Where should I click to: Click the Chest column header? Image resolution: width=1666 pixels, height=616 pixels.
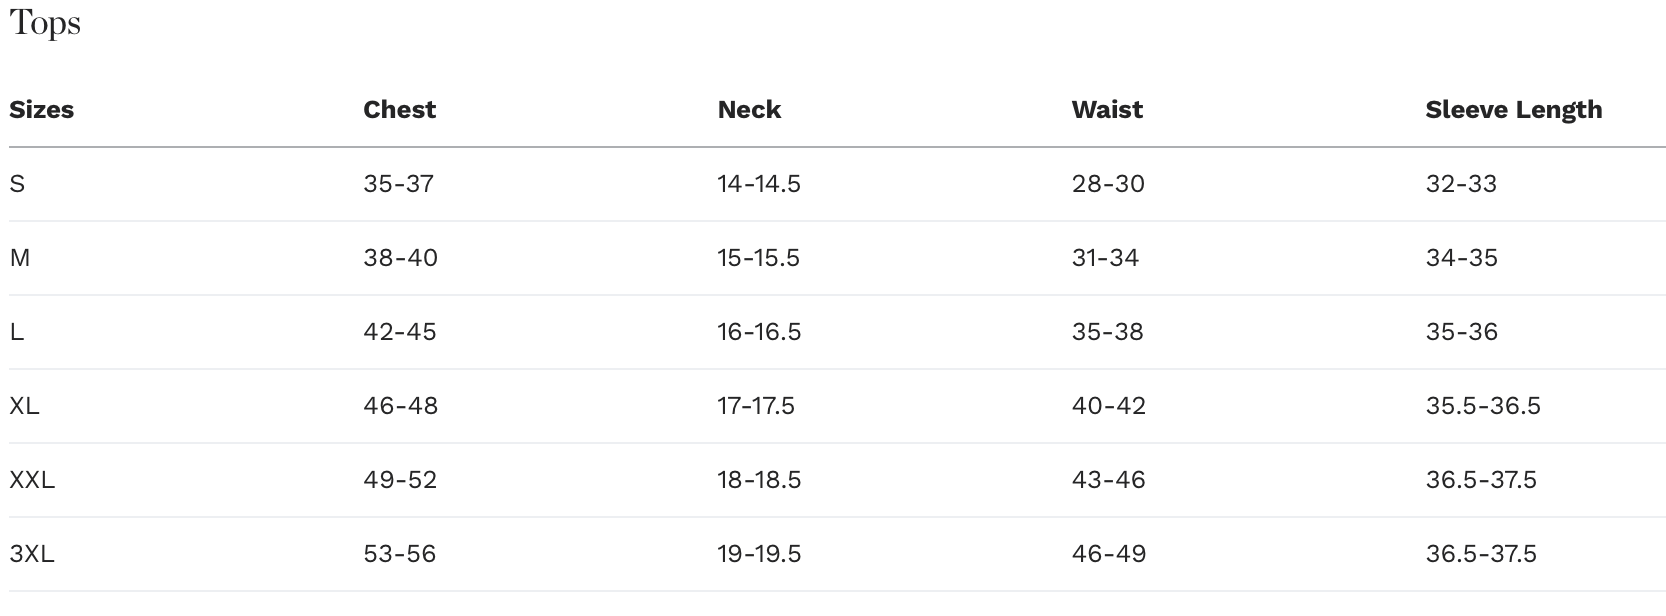[x=400, y=110]
